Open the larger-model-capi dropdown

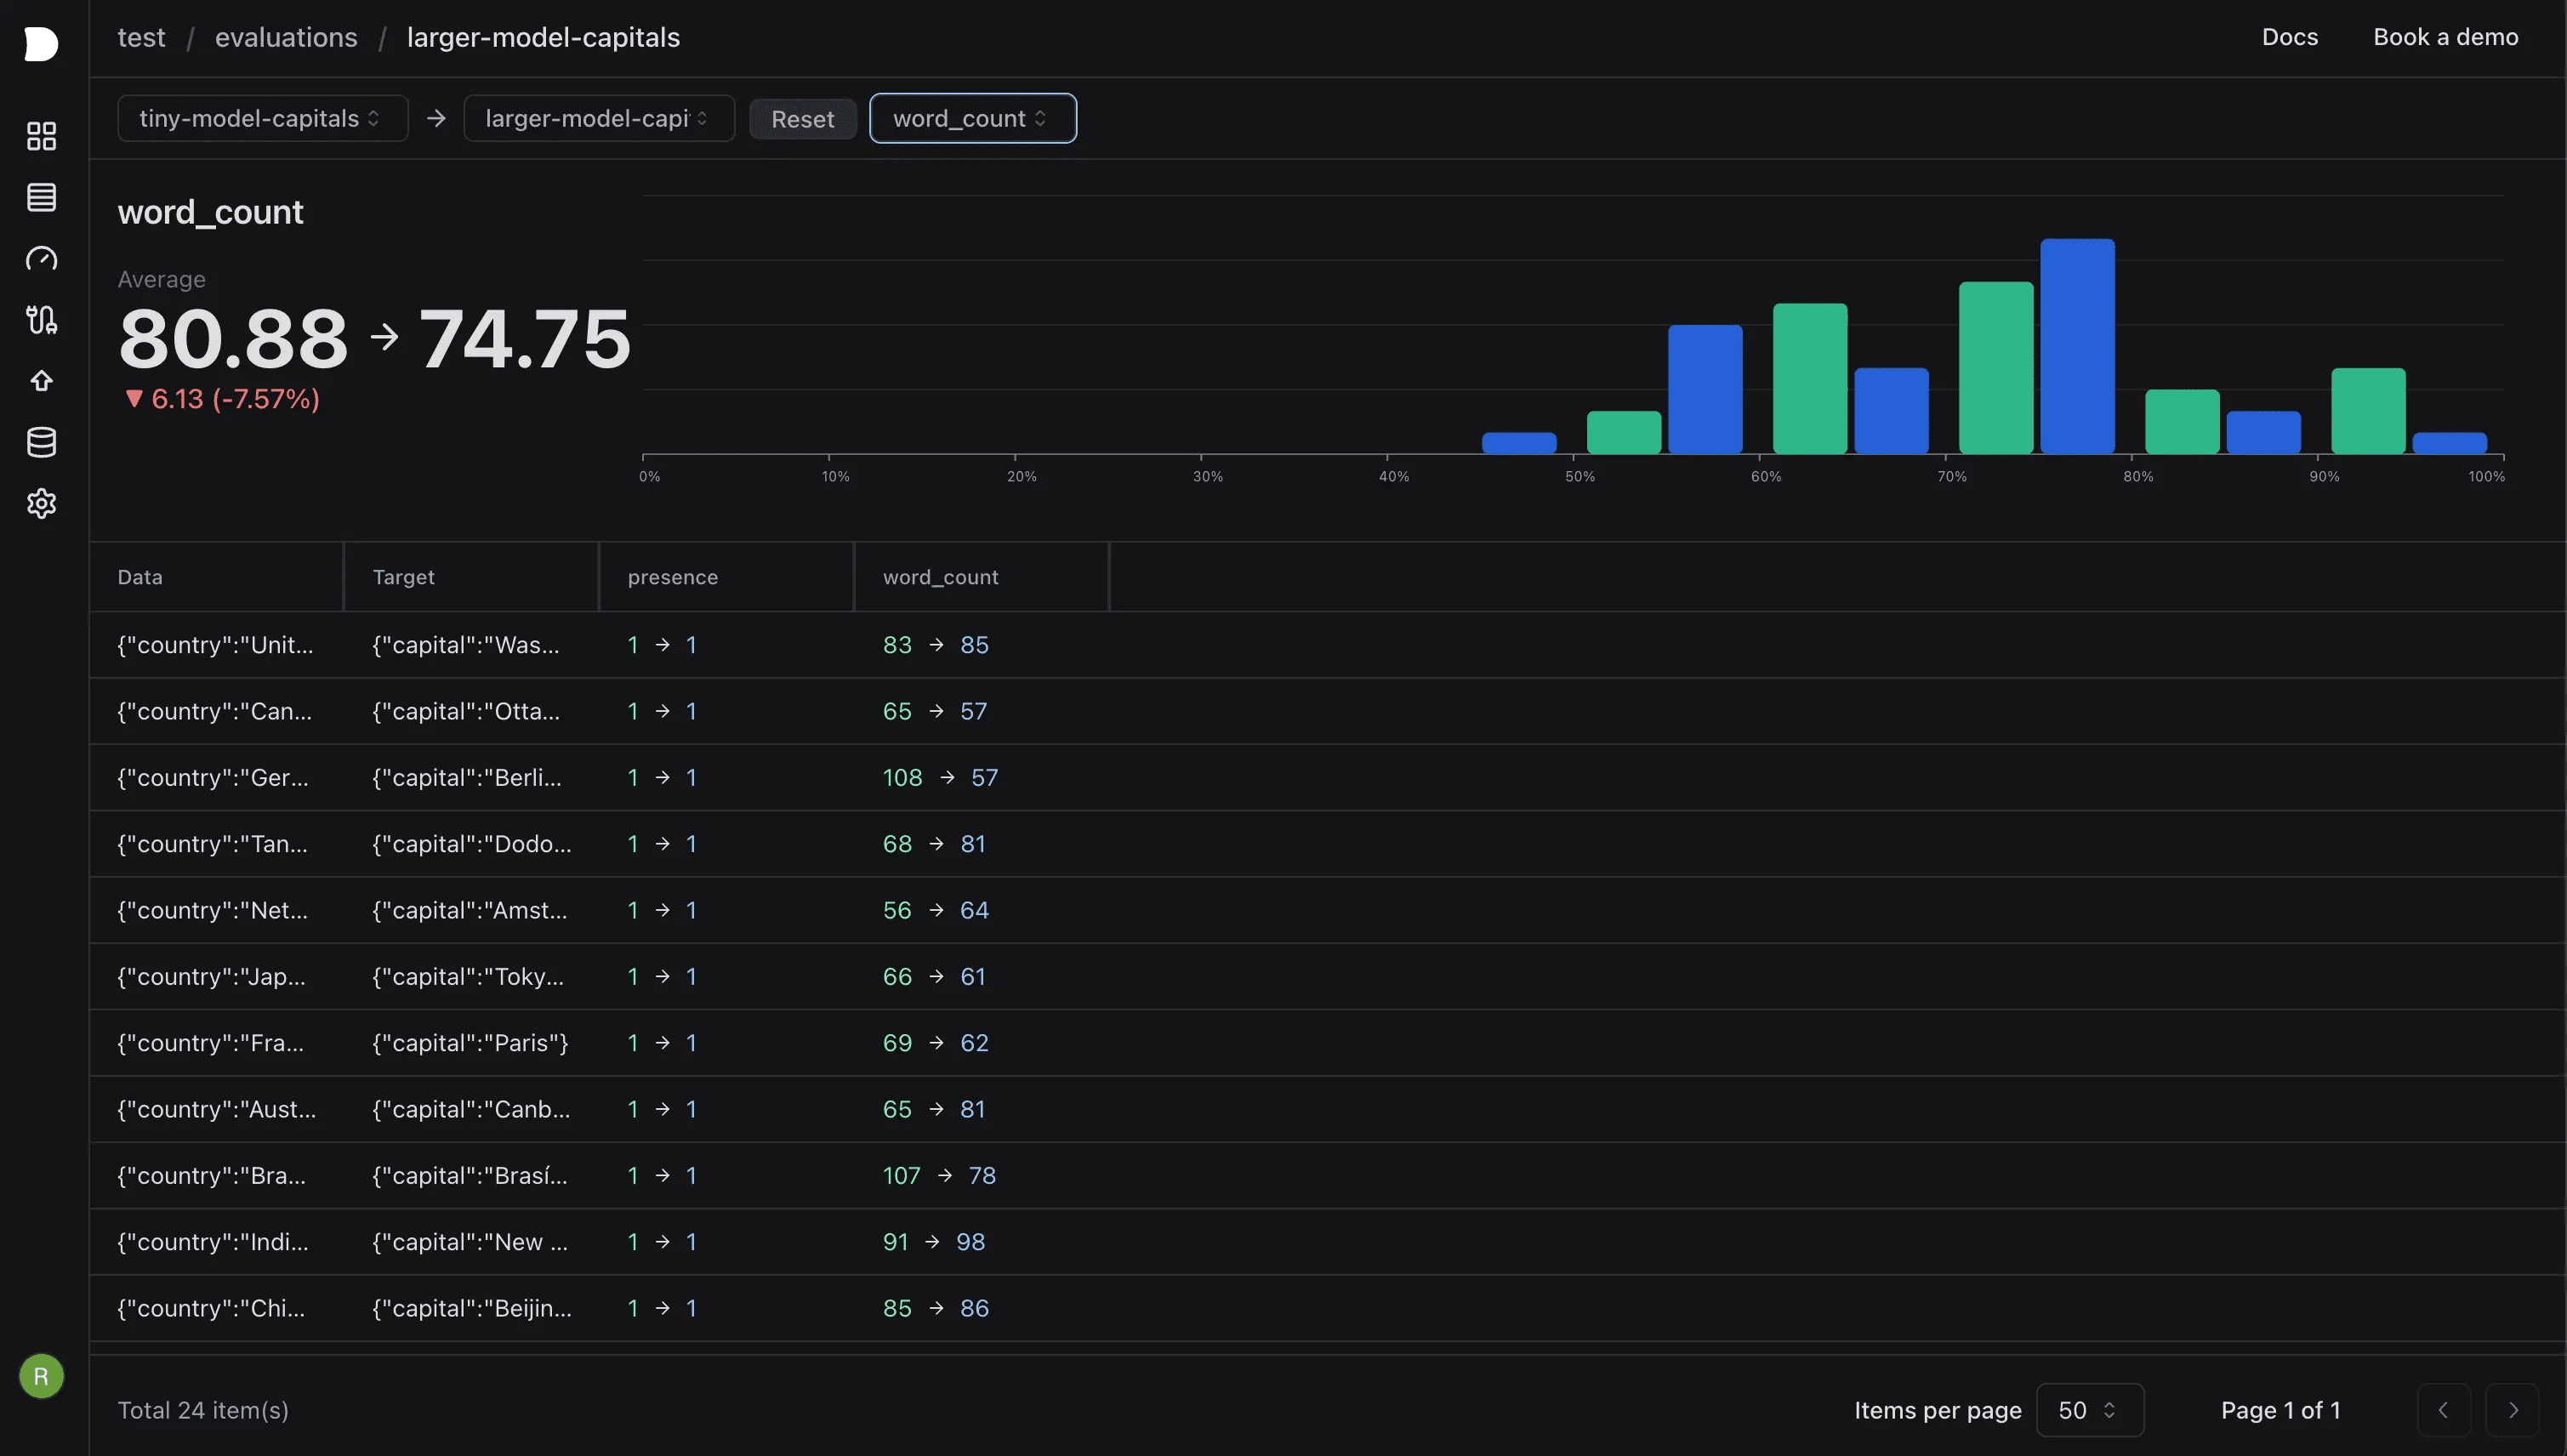(599, 118)
